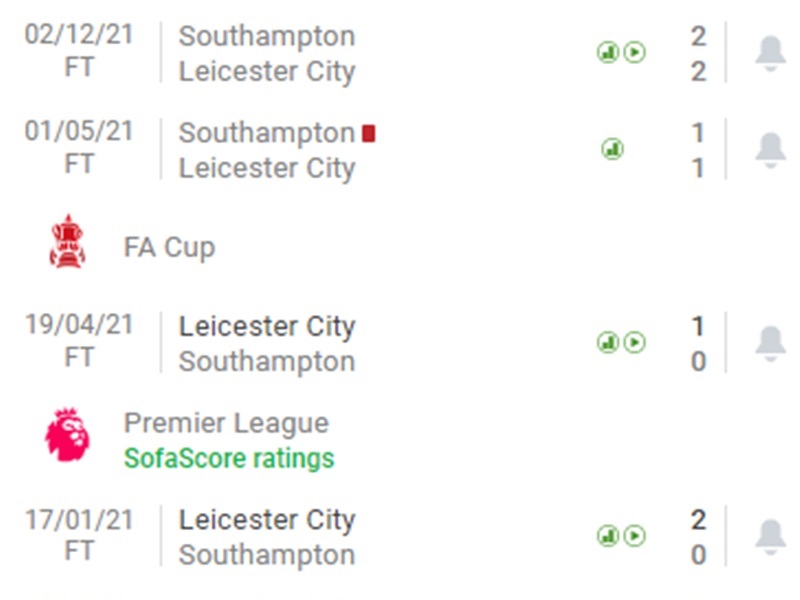Open the SofaScore ratings link
This screenshot has width=800, height=600.
pyautogui.click(x=228, y=459)
